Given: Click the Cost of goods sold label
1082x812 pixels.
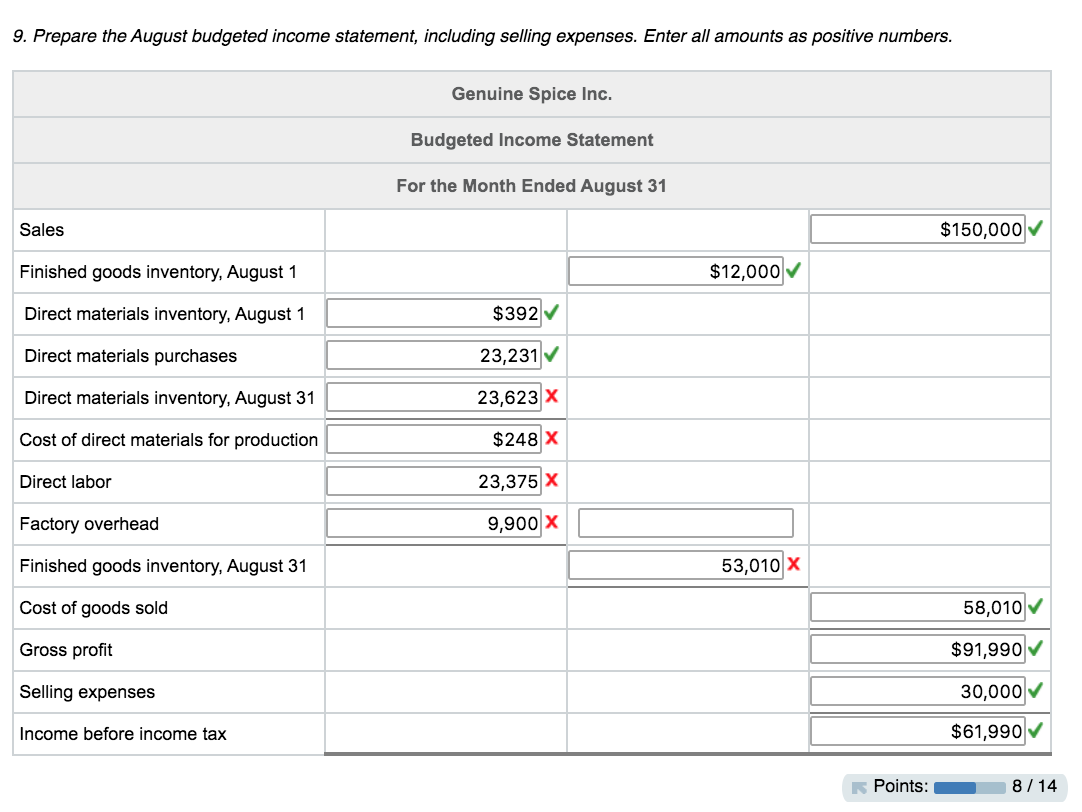Looking at the screenshot, I should click(x=93, y=608).
